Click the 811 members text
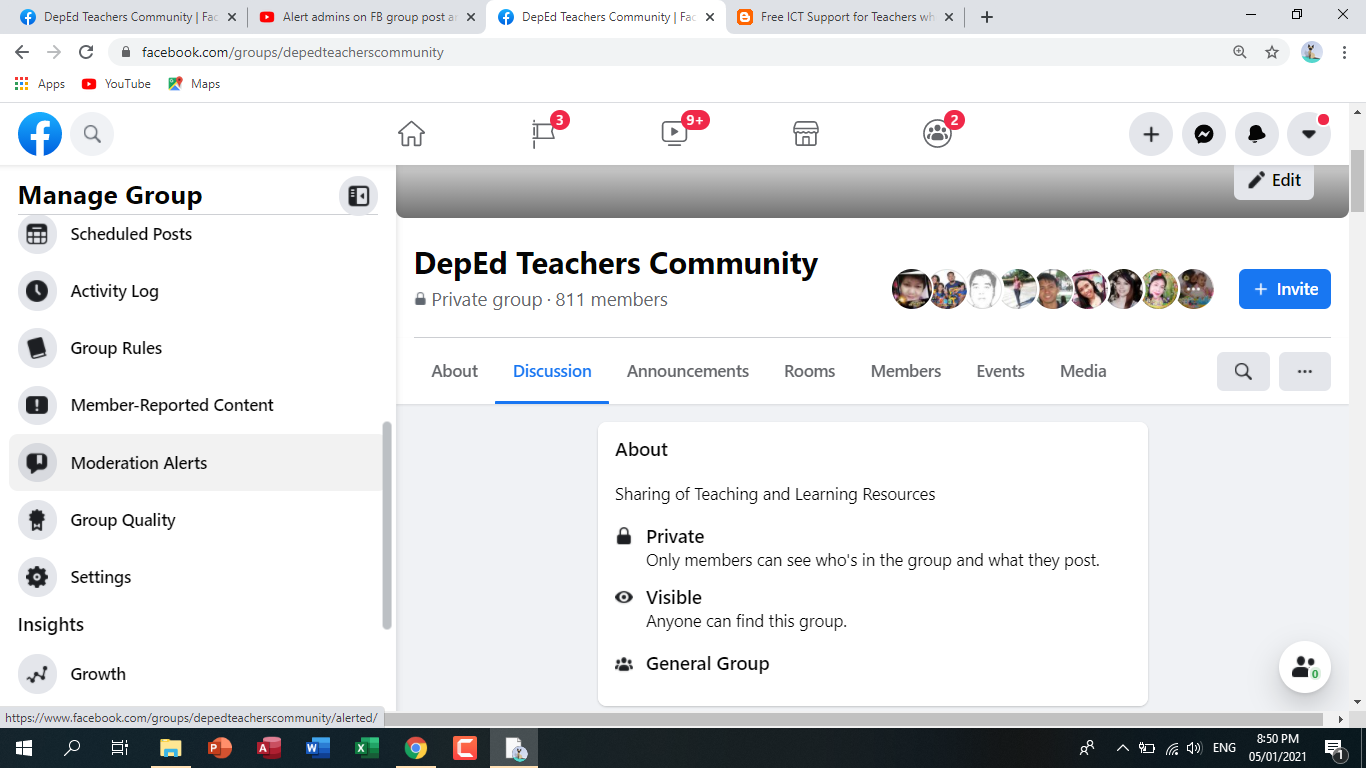 click(612, 300)
